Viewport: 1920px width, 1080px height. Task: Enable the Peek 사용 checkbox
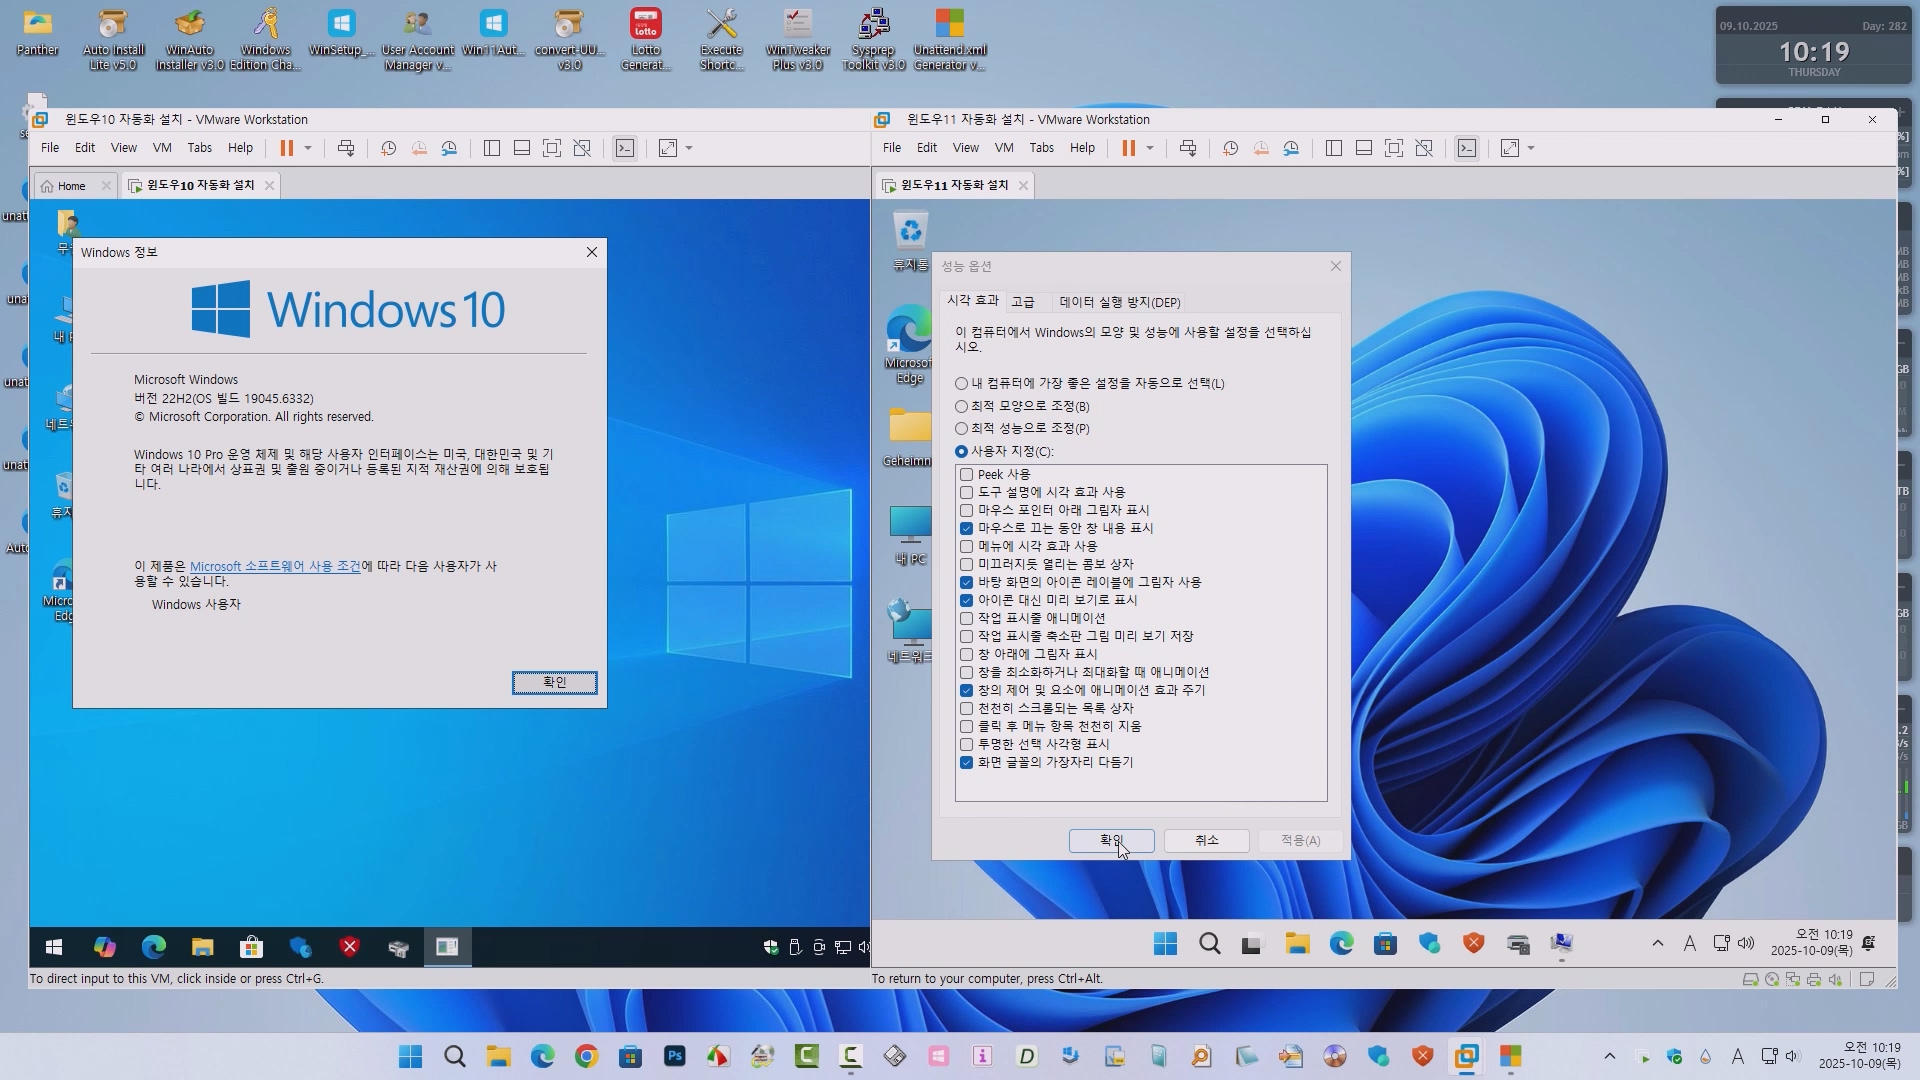(x=967, y=475)
